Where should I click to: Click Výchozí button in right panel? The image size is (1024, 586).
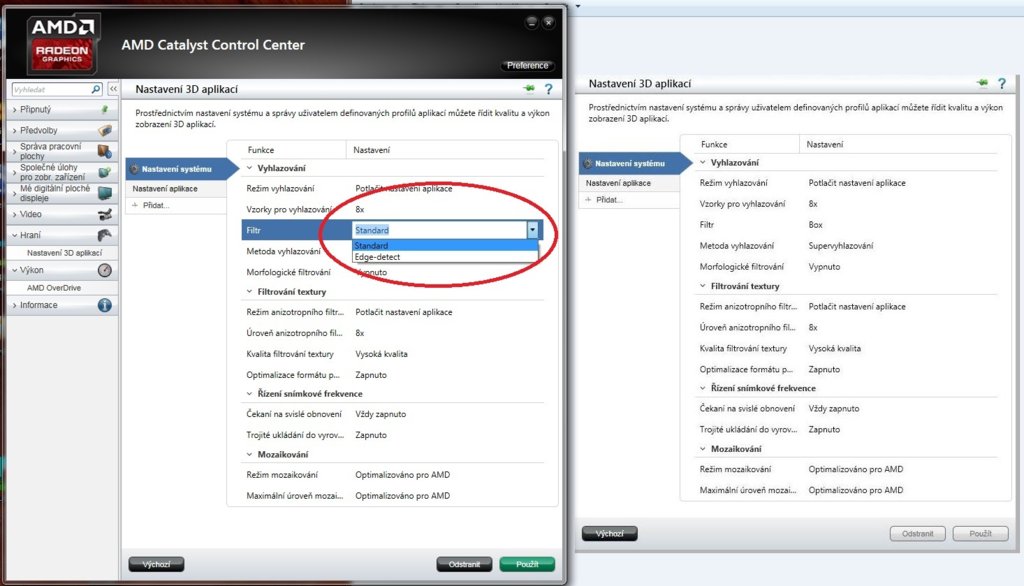[609, 534]
